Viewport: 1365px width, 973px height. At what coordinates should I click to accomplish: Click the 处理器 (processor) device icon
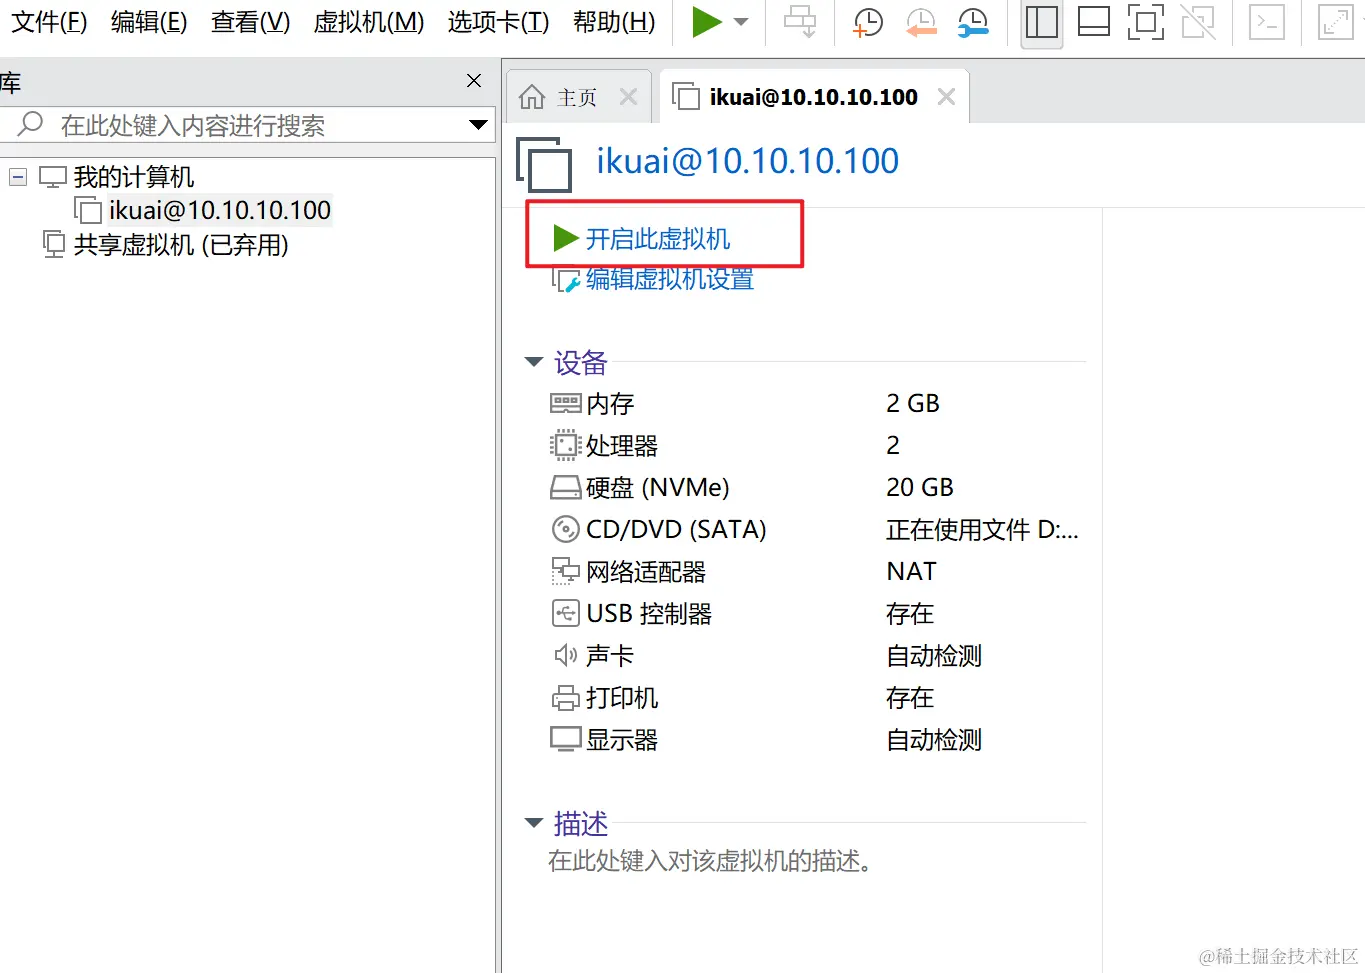565,445
